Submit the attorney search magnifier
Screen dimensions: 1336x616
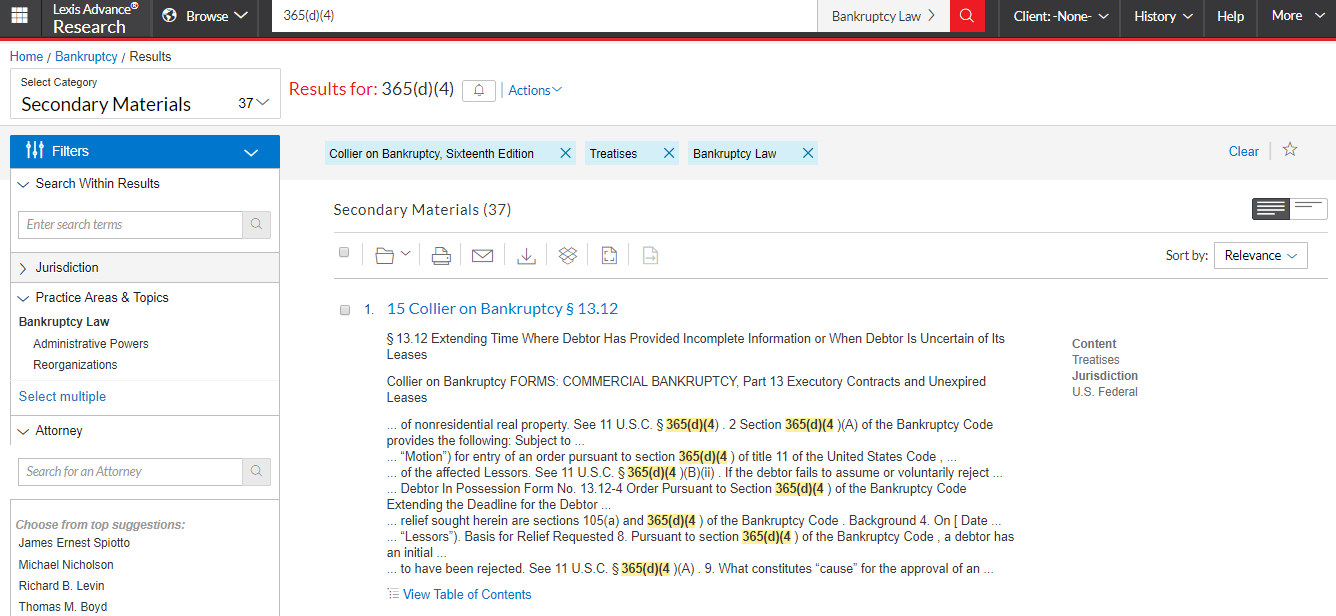[x=257, y=471]
